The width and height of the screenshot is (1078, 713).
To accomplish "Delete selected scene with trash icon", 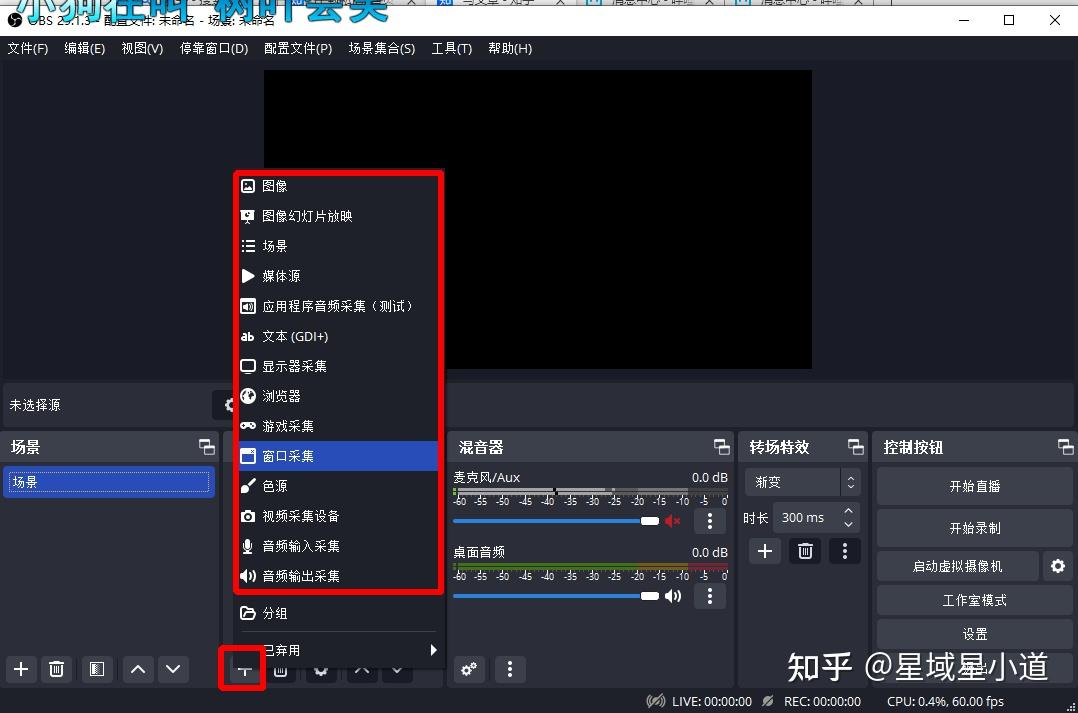I will coord(56,669).
